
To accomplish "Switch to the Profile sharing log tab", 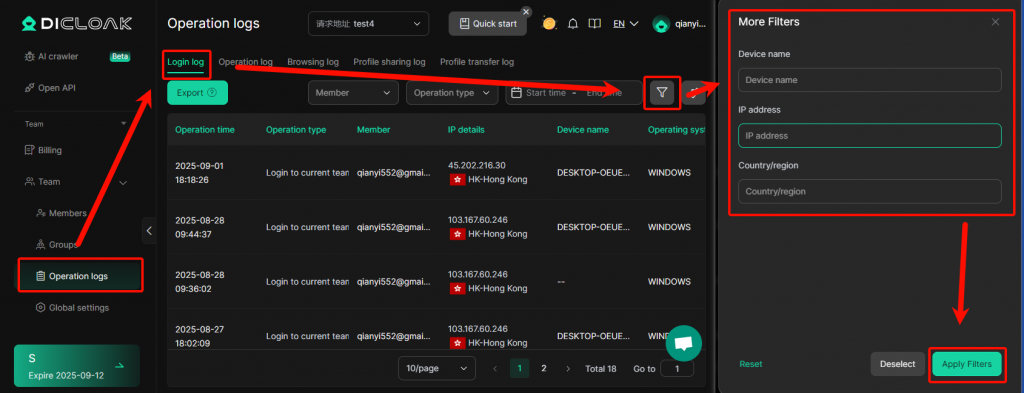I will tap(389, 62).
